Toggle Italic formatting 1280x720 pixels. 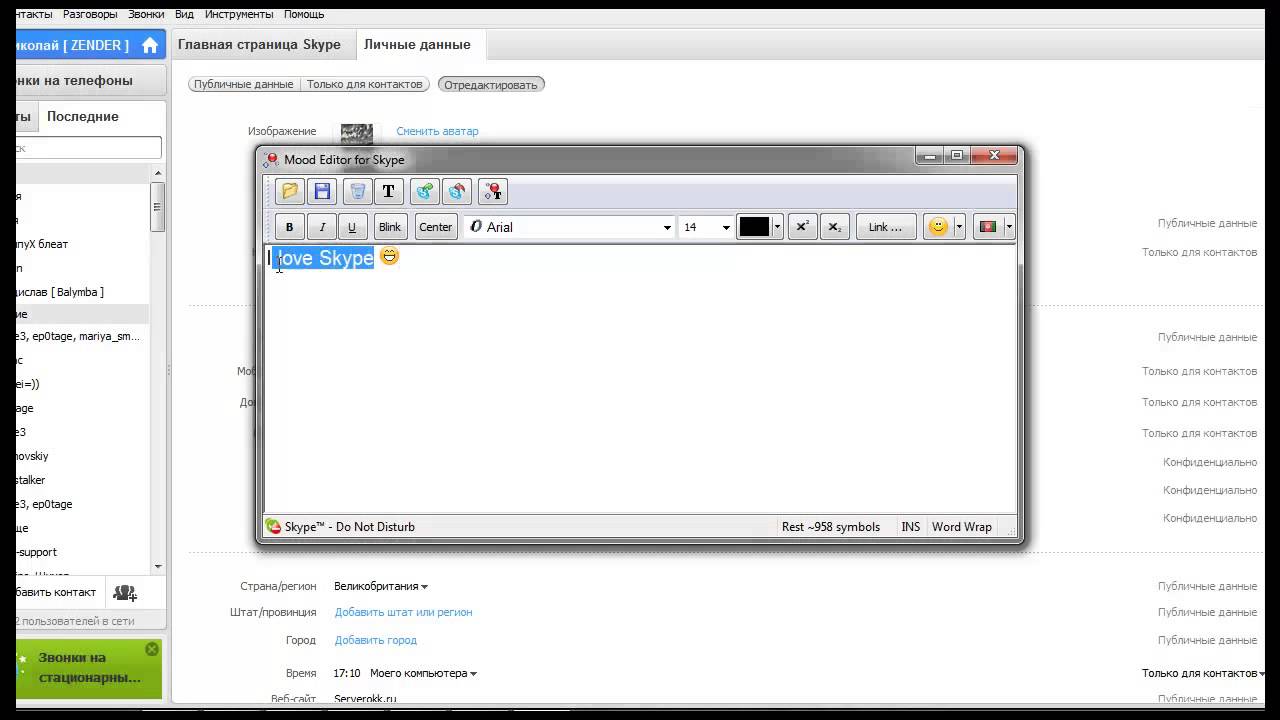tap(321, 227)
